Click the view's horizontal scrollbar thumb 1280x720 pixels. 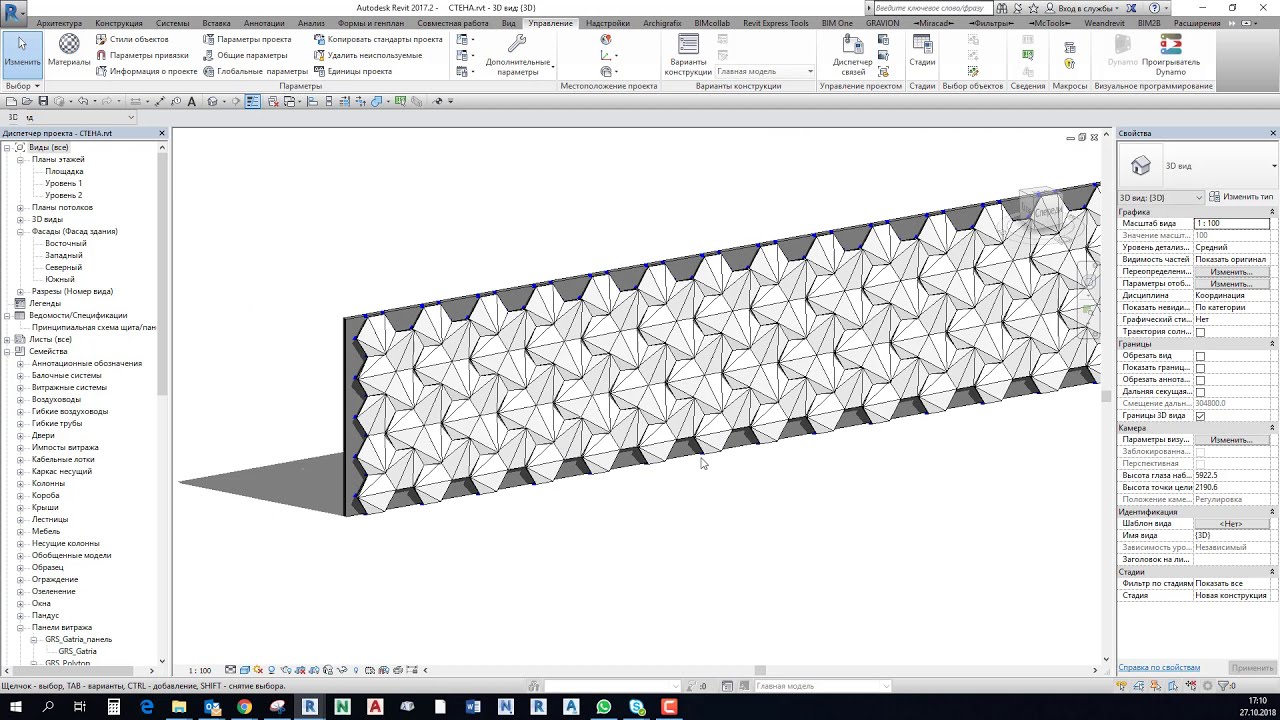[x=760, y=670]
